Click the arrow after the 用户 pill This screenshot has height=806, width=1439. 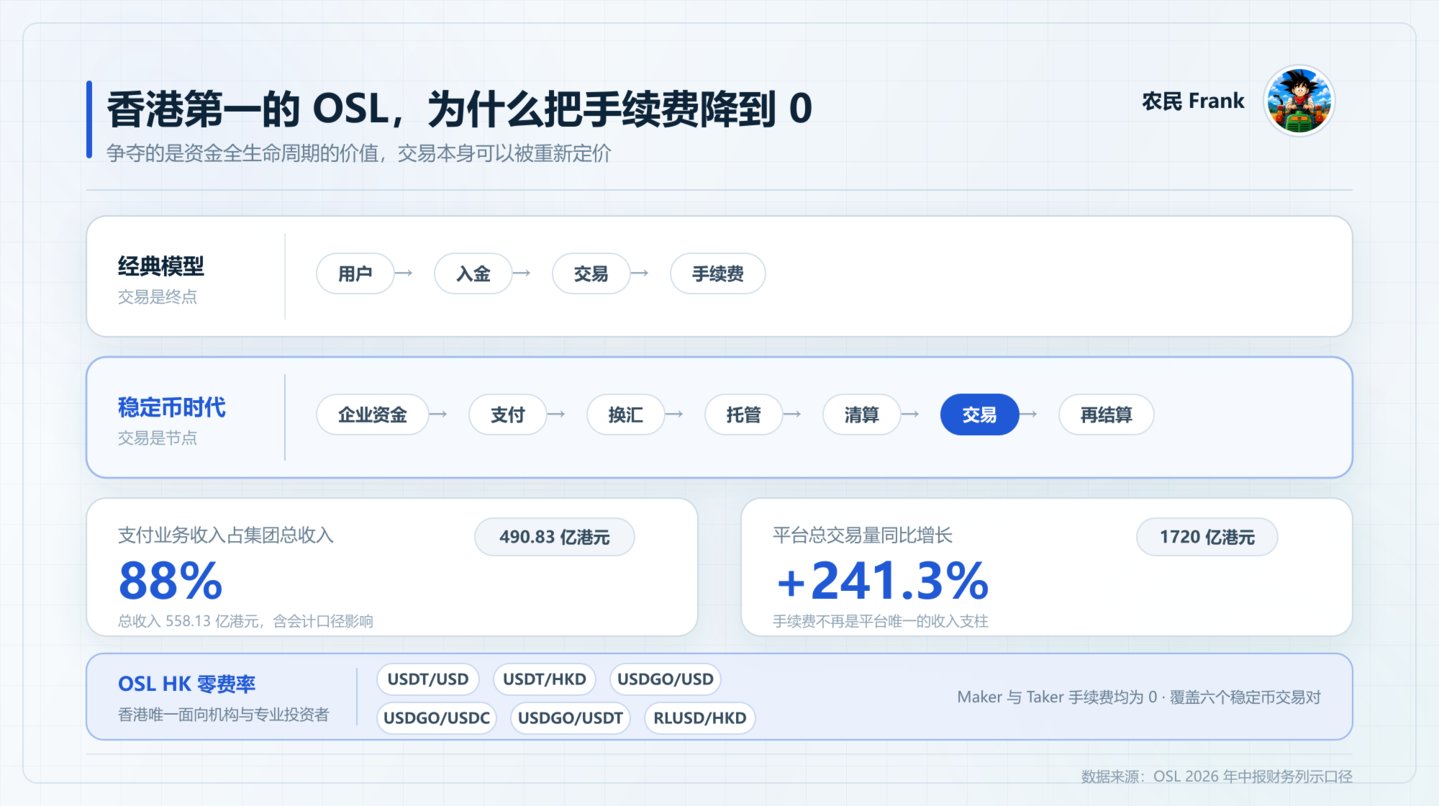point(404,273)
